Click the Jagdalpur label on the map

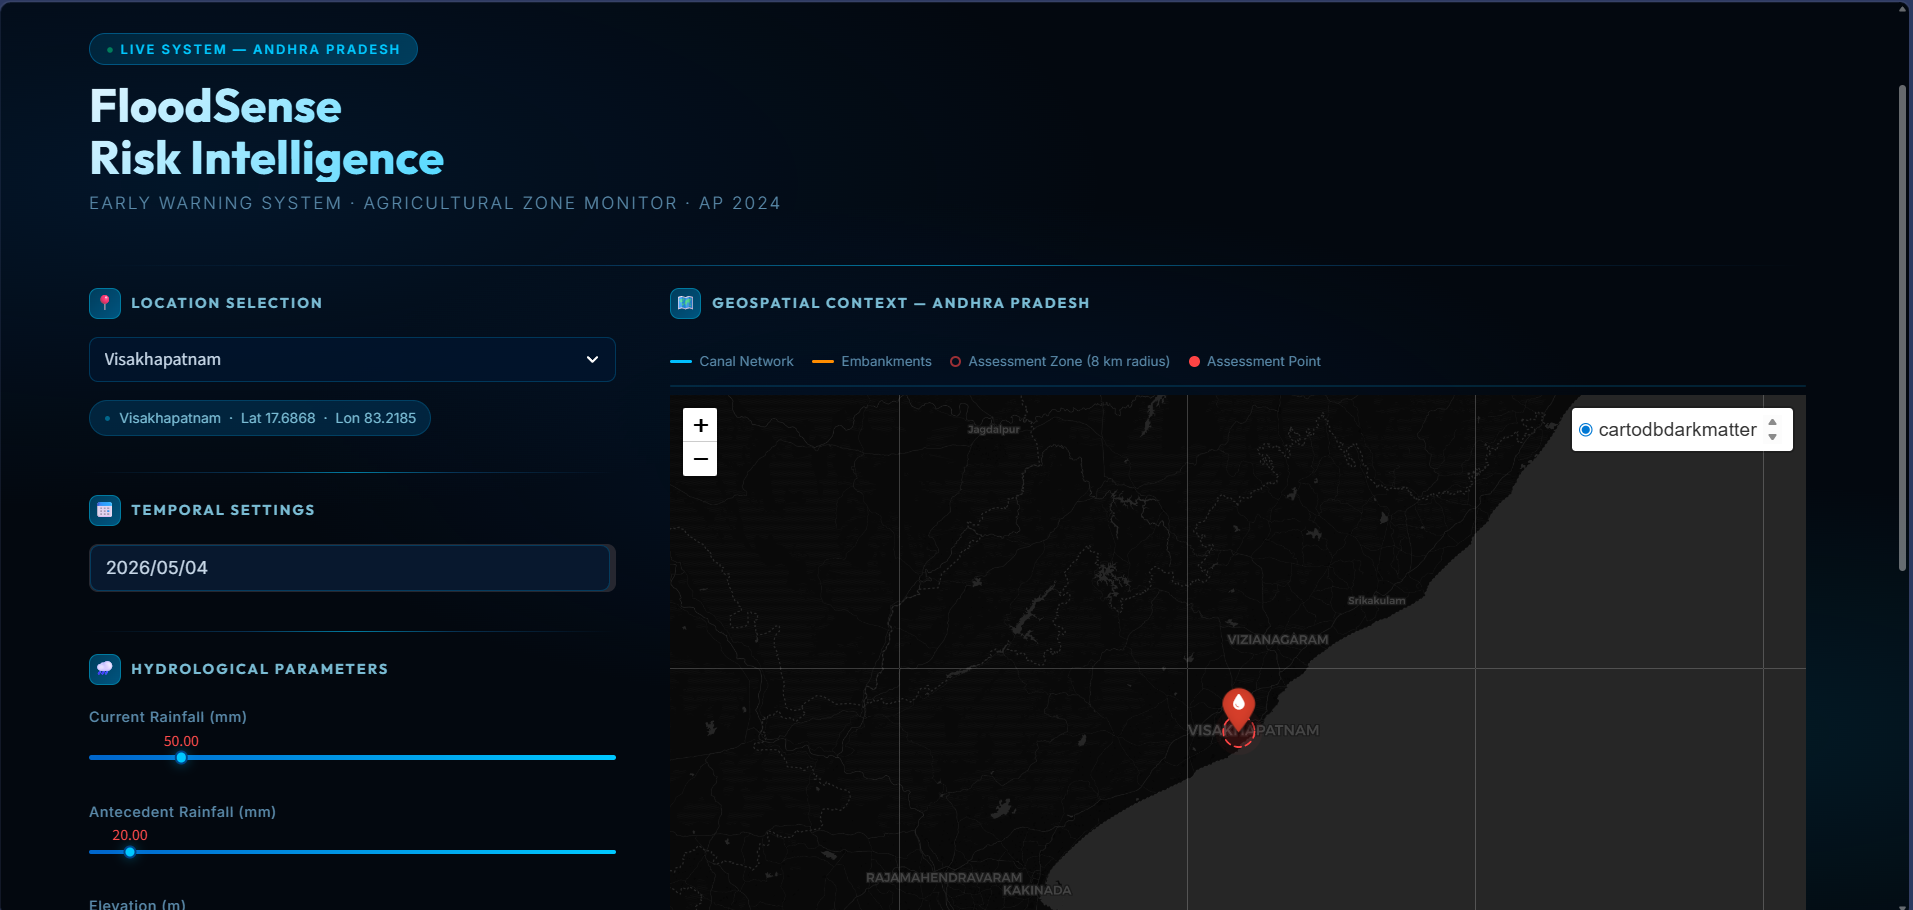(993, 430)
